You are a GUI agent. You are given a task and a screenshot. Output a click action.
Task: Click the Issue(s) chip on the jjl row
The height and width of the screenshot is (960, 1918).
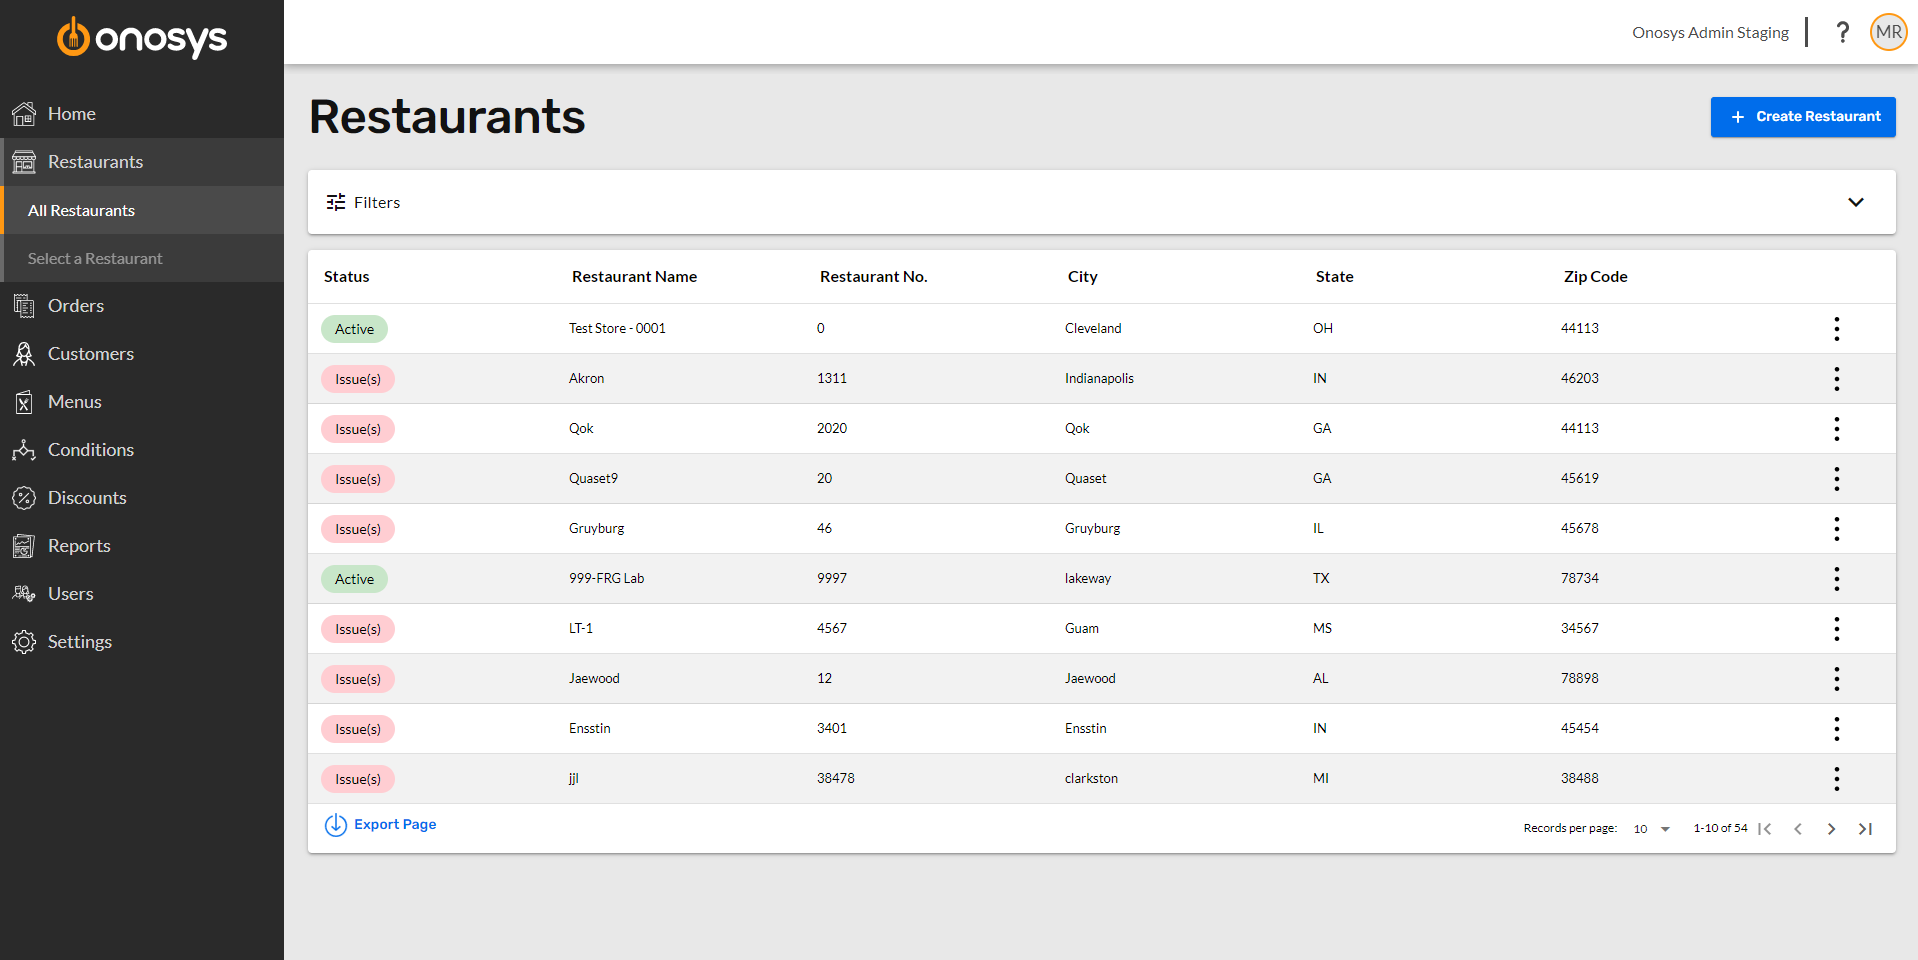357,778
